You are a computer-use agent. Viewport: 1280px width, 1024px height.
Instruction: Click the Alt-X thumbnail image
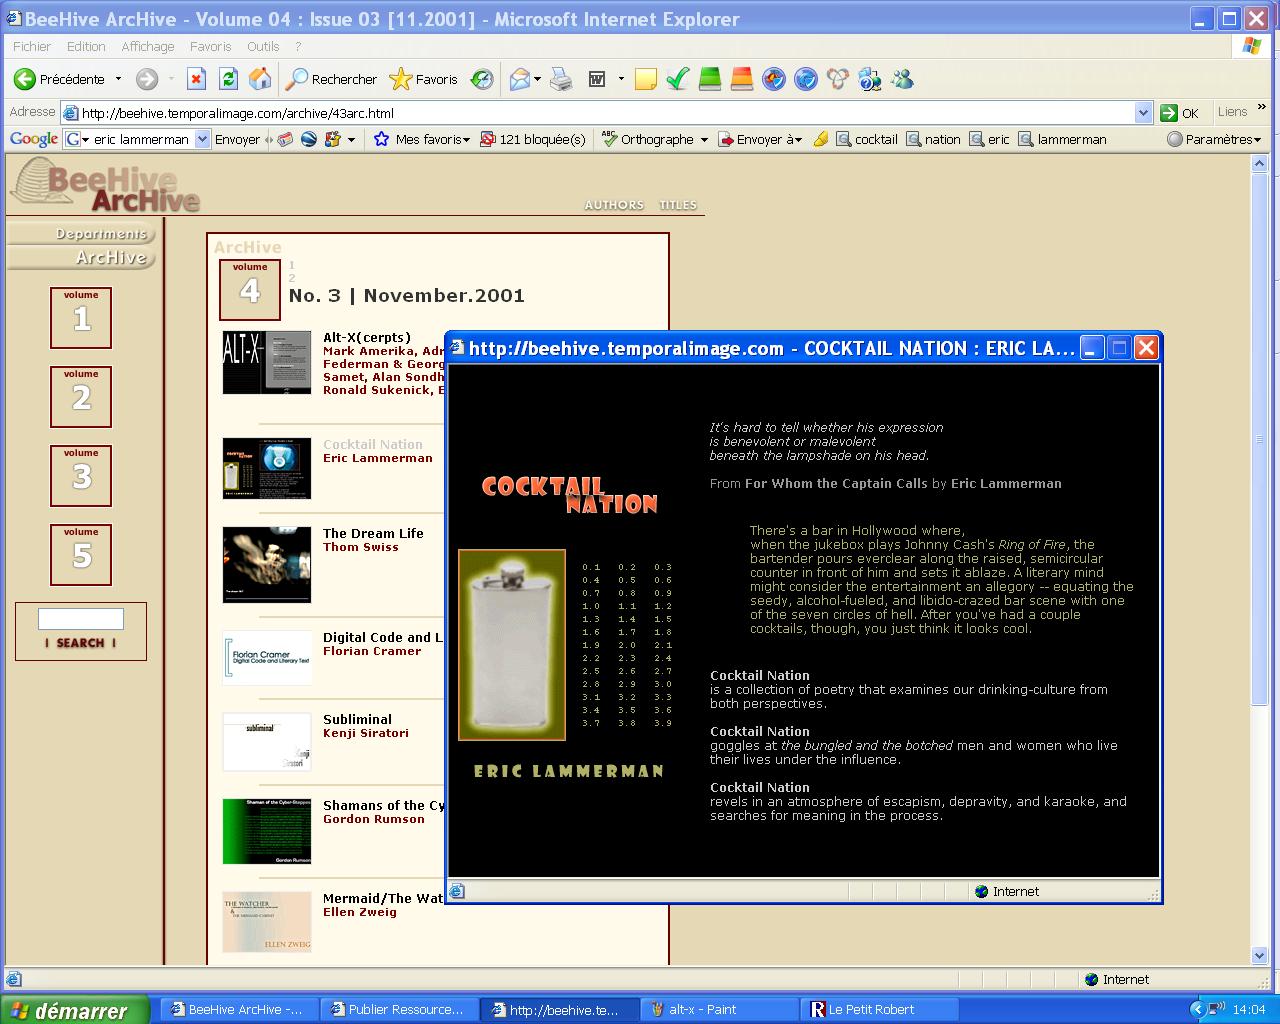pos(267,362)
